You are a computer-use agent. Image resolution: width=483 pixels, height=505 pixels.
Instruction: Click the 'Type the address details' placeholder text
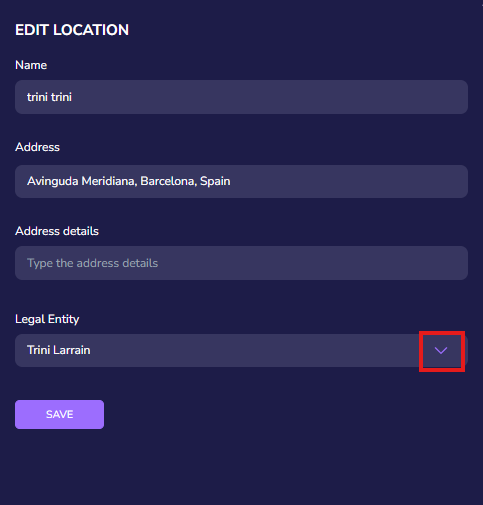92,263
